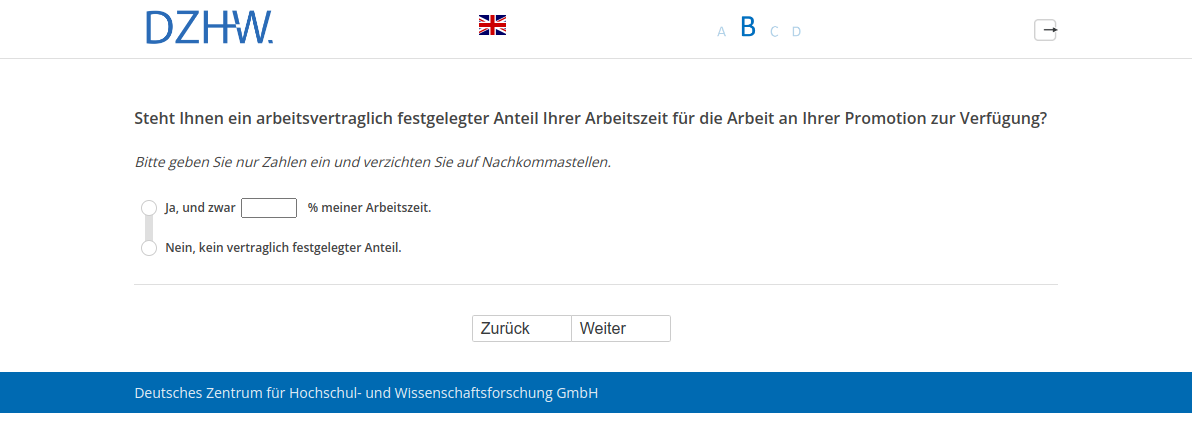Choose the "Nein, kein vertraglich festgelegter Anteil" radio button
Image resolution: width=1192 pixels, height=422 pixels.
pos(149,248)
